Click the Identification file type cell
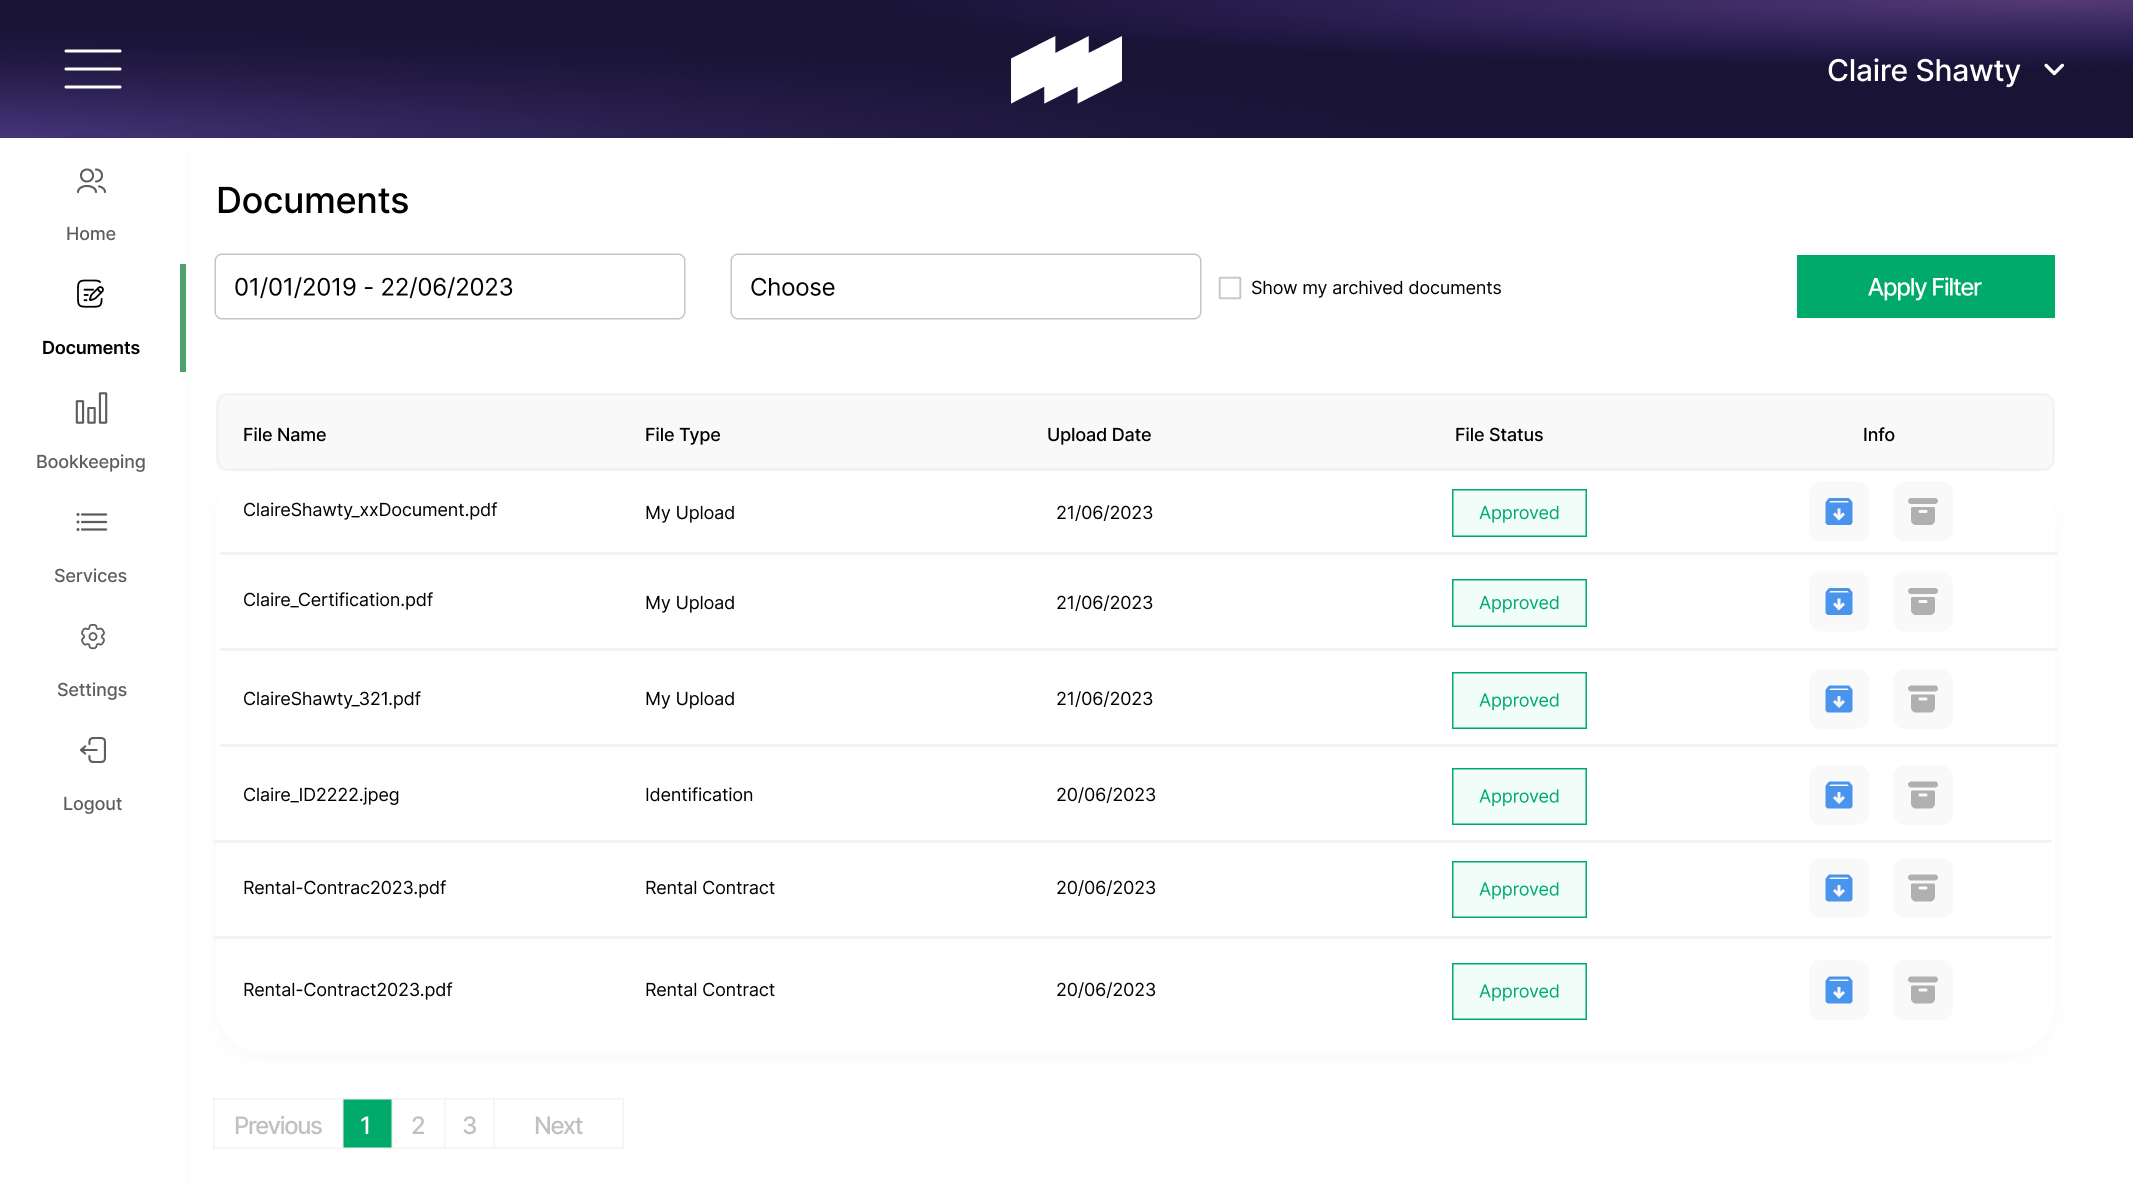 tap(699, 795)
